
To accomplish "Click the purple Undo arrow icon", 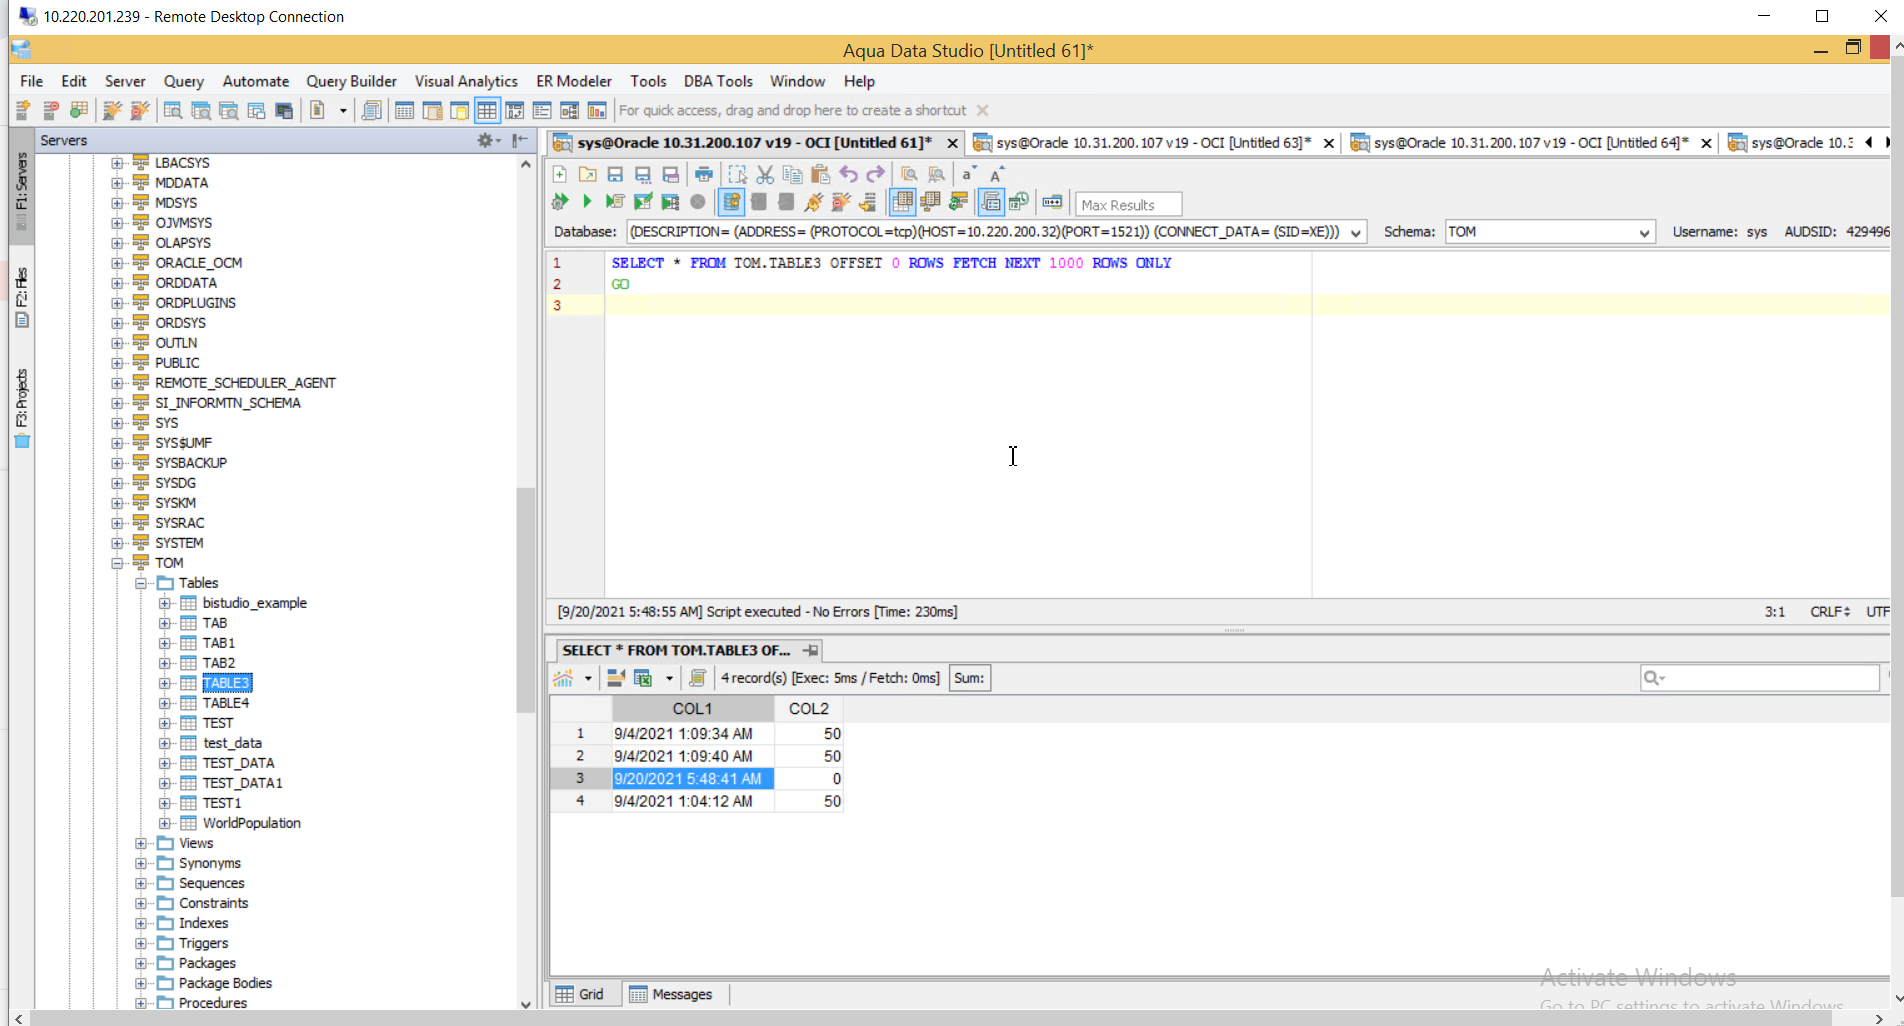I will tap(848, 174).
